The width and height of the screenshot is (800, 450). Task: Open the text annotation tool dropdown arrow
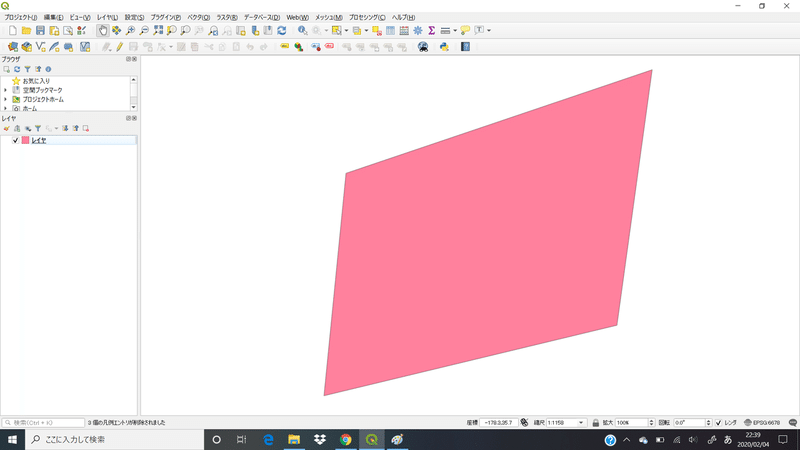point(489,31)
